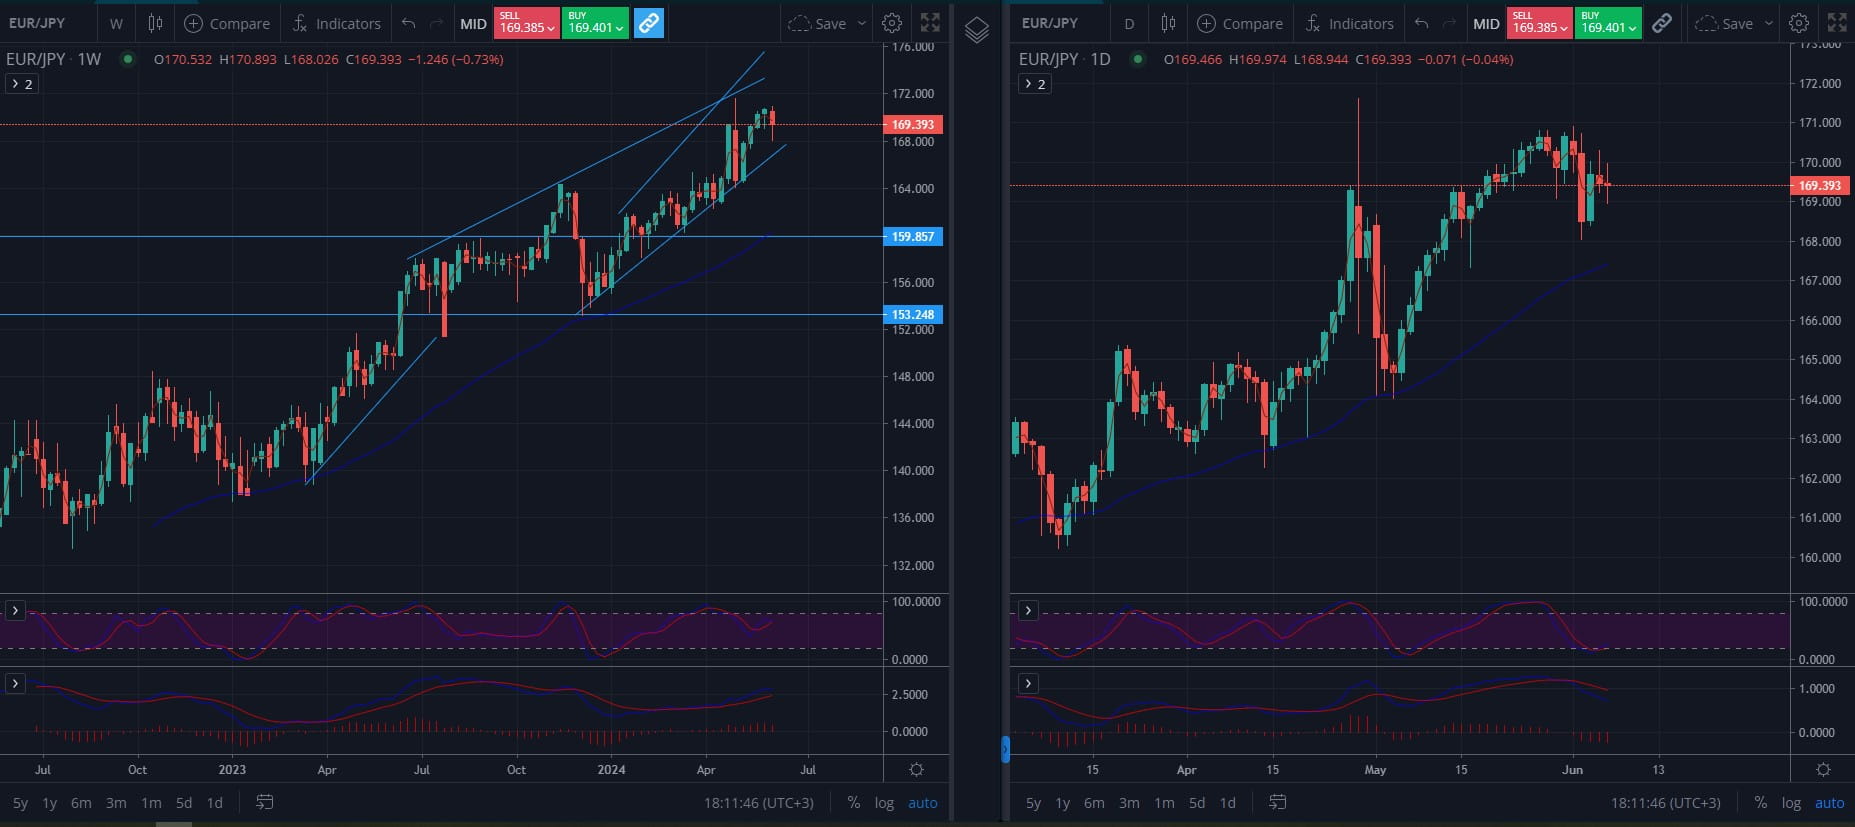Open SELL 169.385 dropdown in right chart
The image size is (1855, 827).
[1540, 23]
